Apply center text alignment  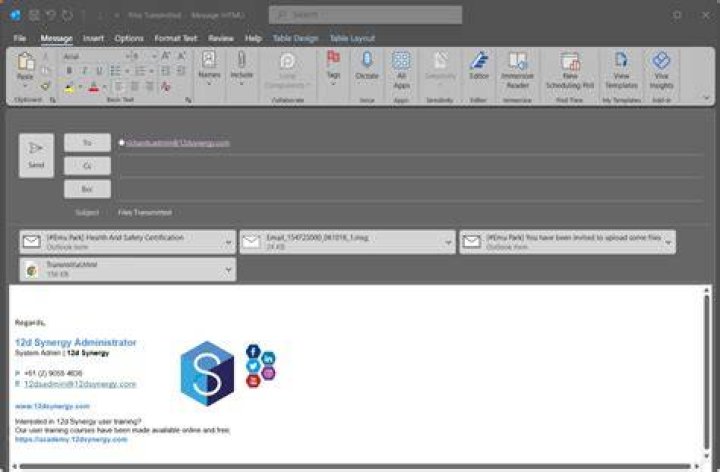tap(135, 86)
